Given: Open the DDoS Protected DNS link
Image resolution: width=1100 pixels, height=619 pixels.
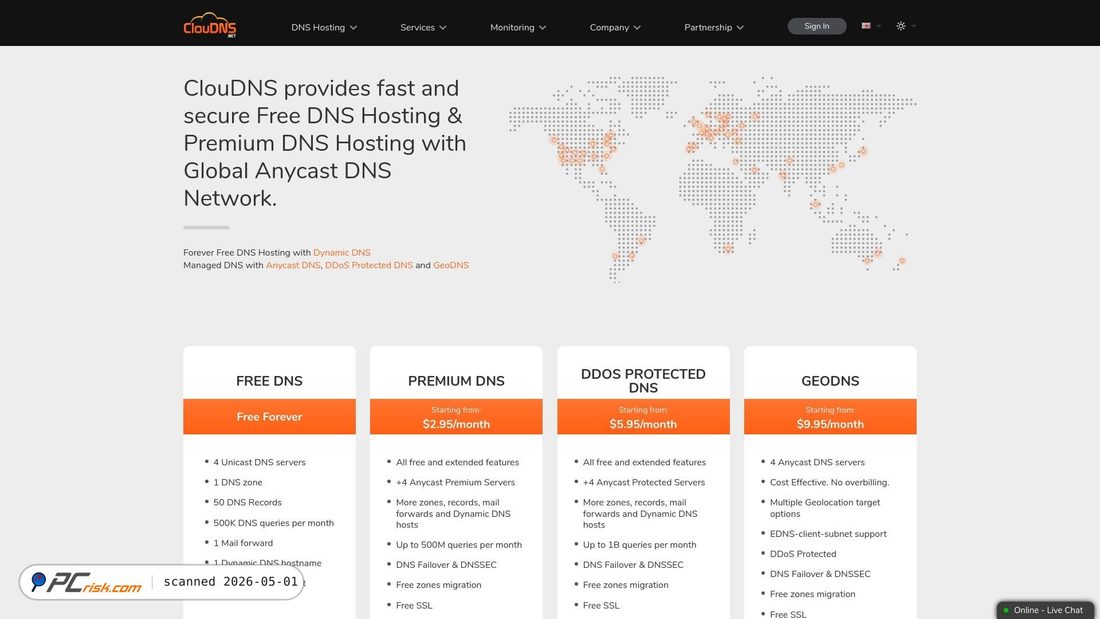Looking at the screenshot, I should (x=369, y=265).
